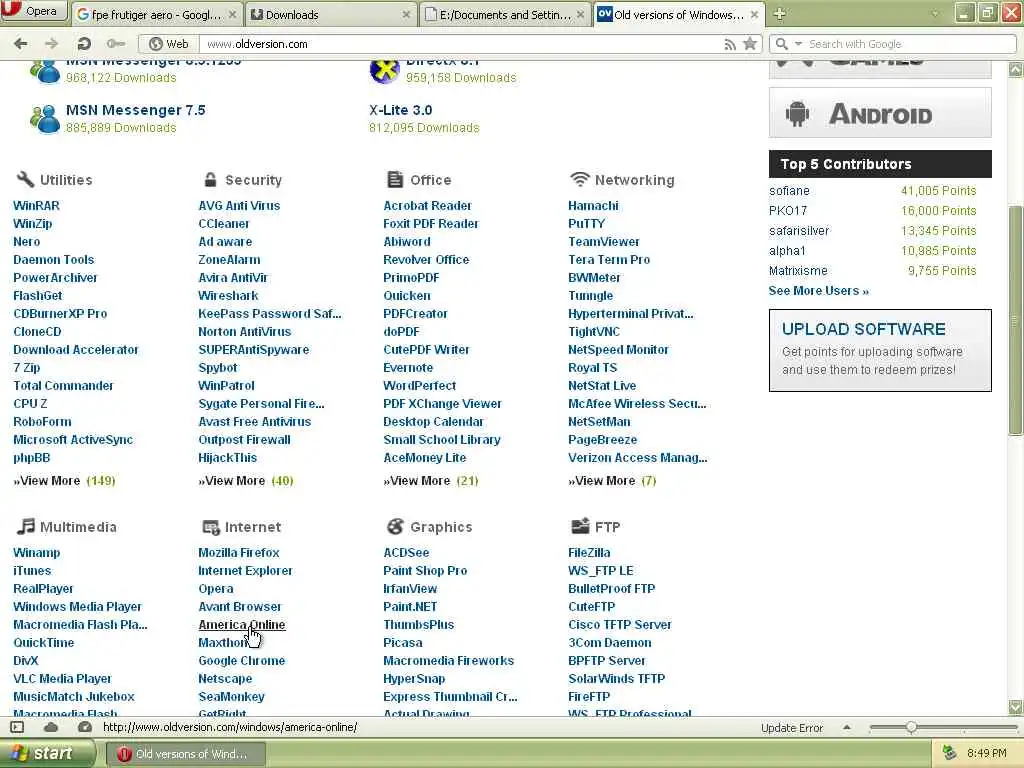The width and height of the screenshot is (1024, 768).
Task: Click the Search with Google field
Action: point(893,44)
